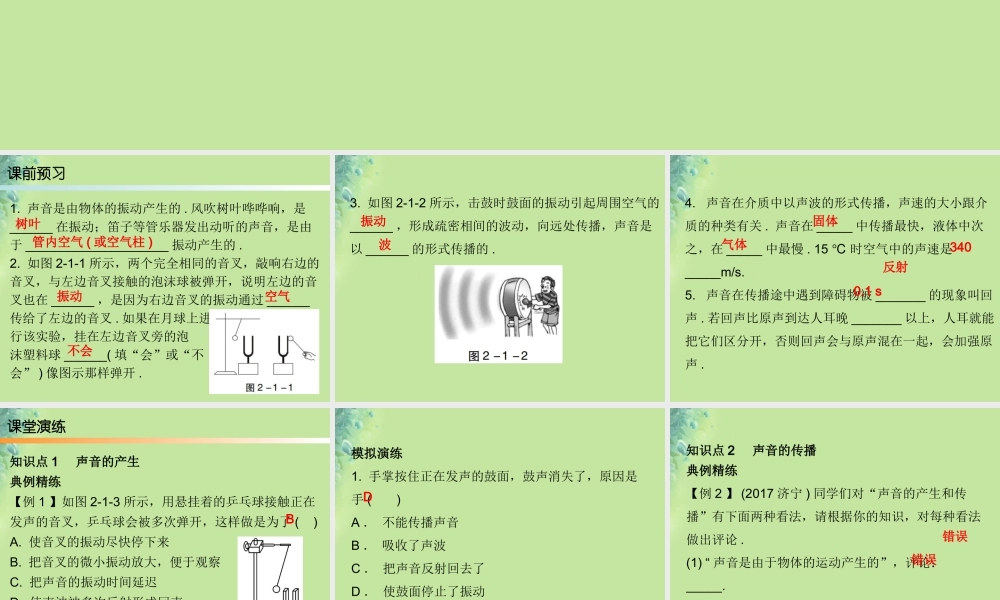Click option C. 把声音反射回去了
This screenshot has height=600, width=1000.
418,568
